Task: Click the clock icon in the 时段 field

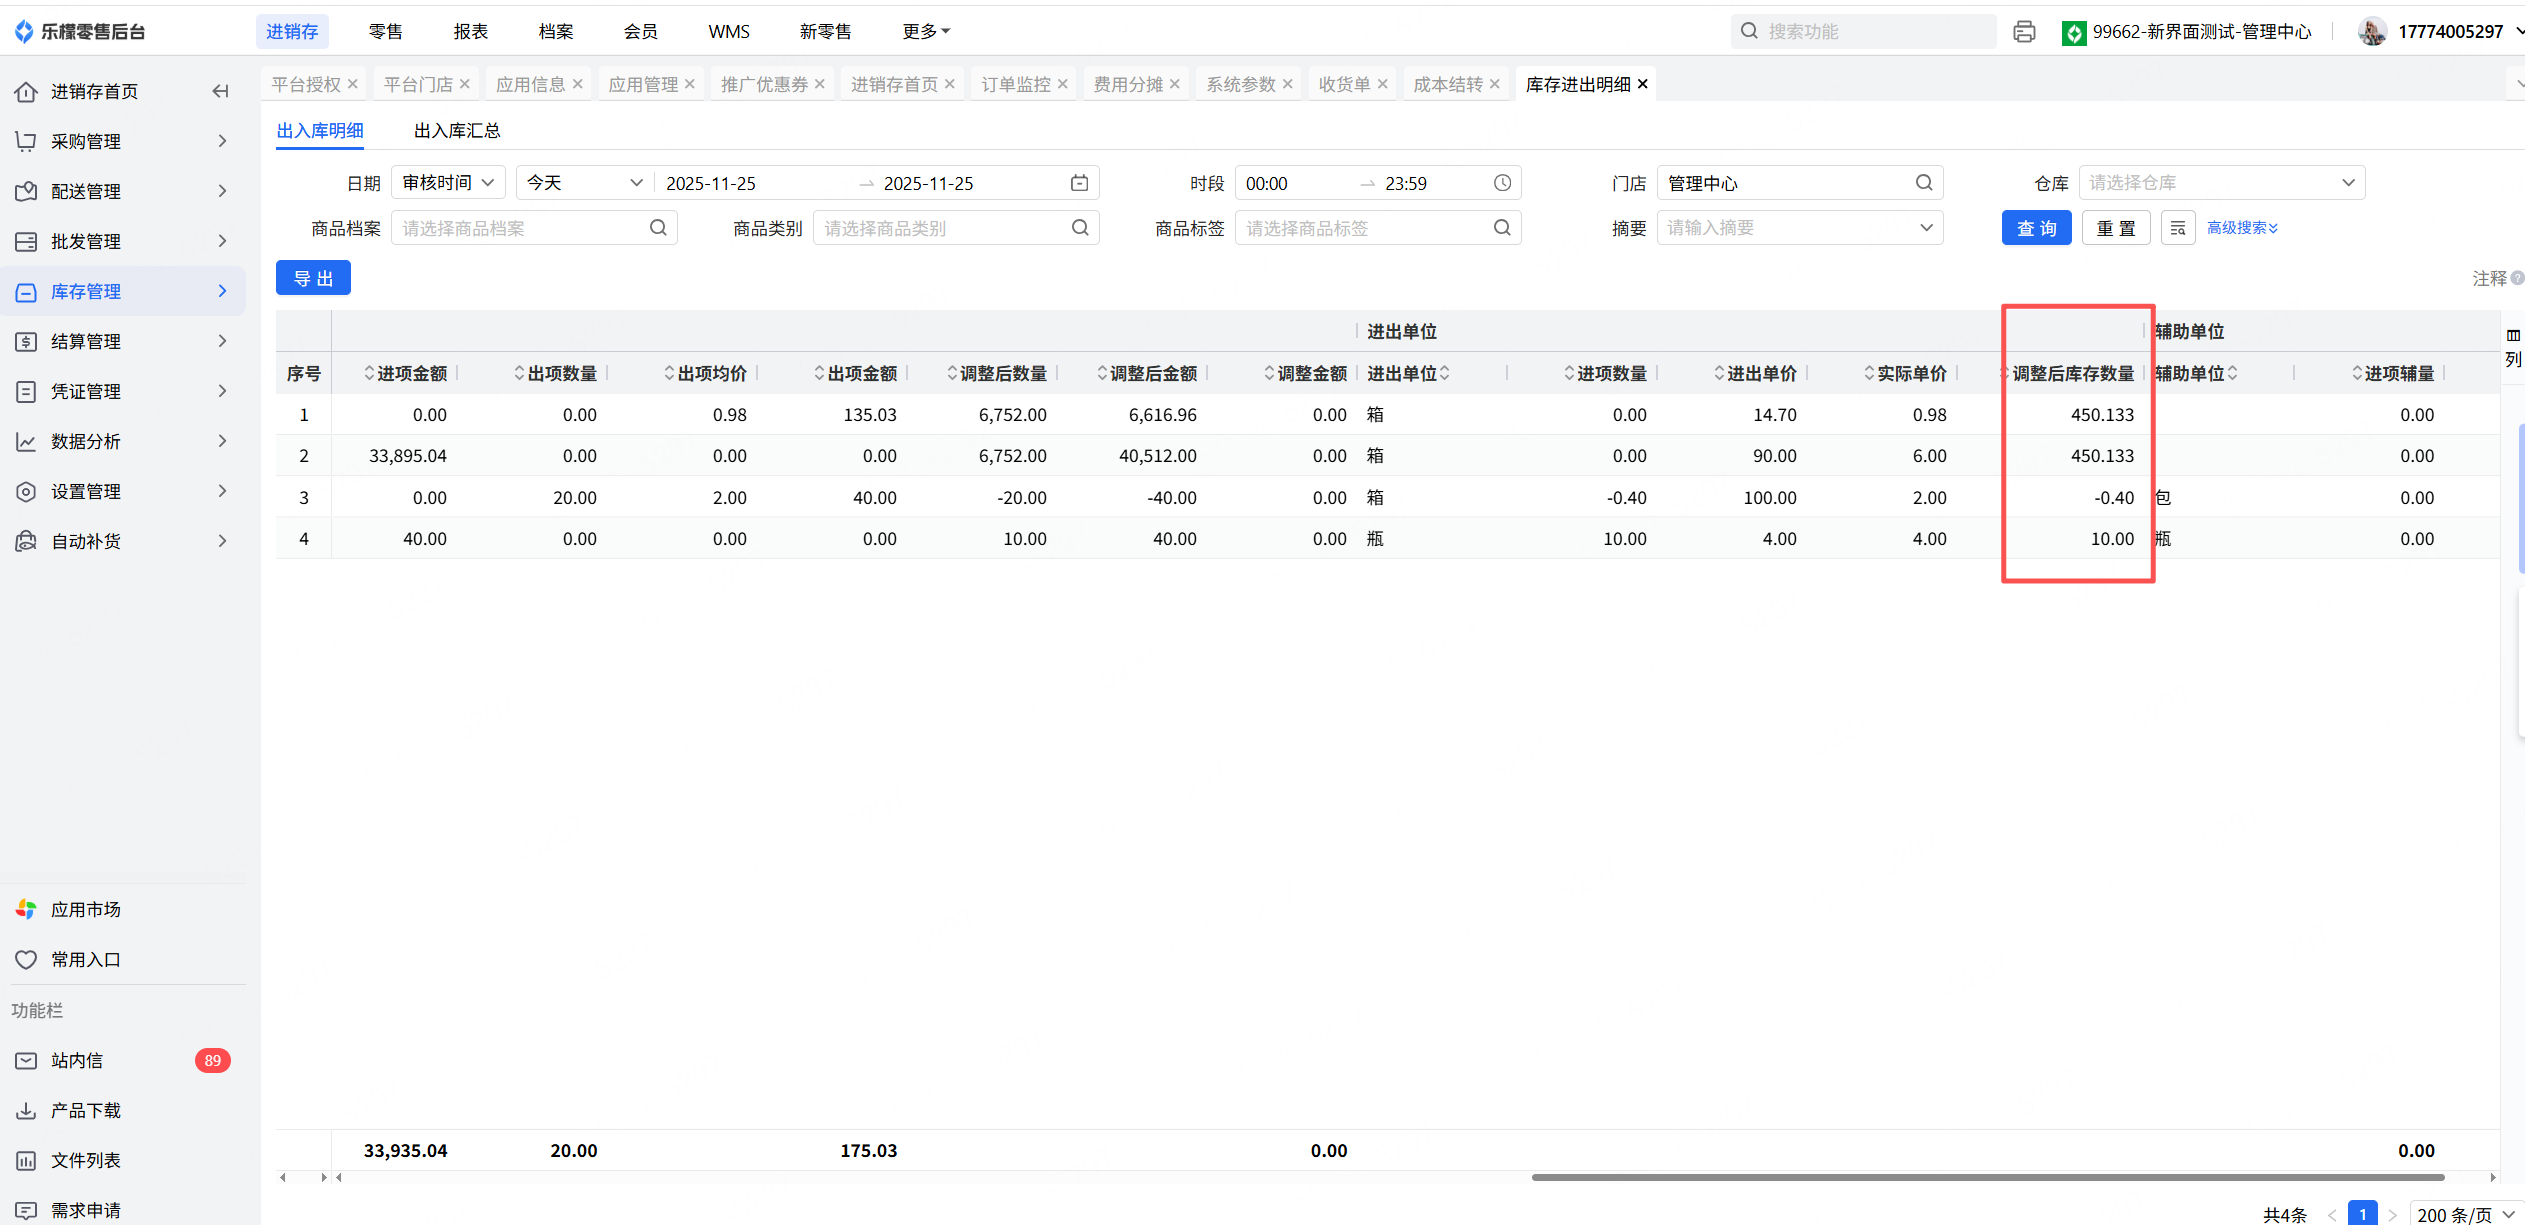Action: click(x=1502, y=183)
